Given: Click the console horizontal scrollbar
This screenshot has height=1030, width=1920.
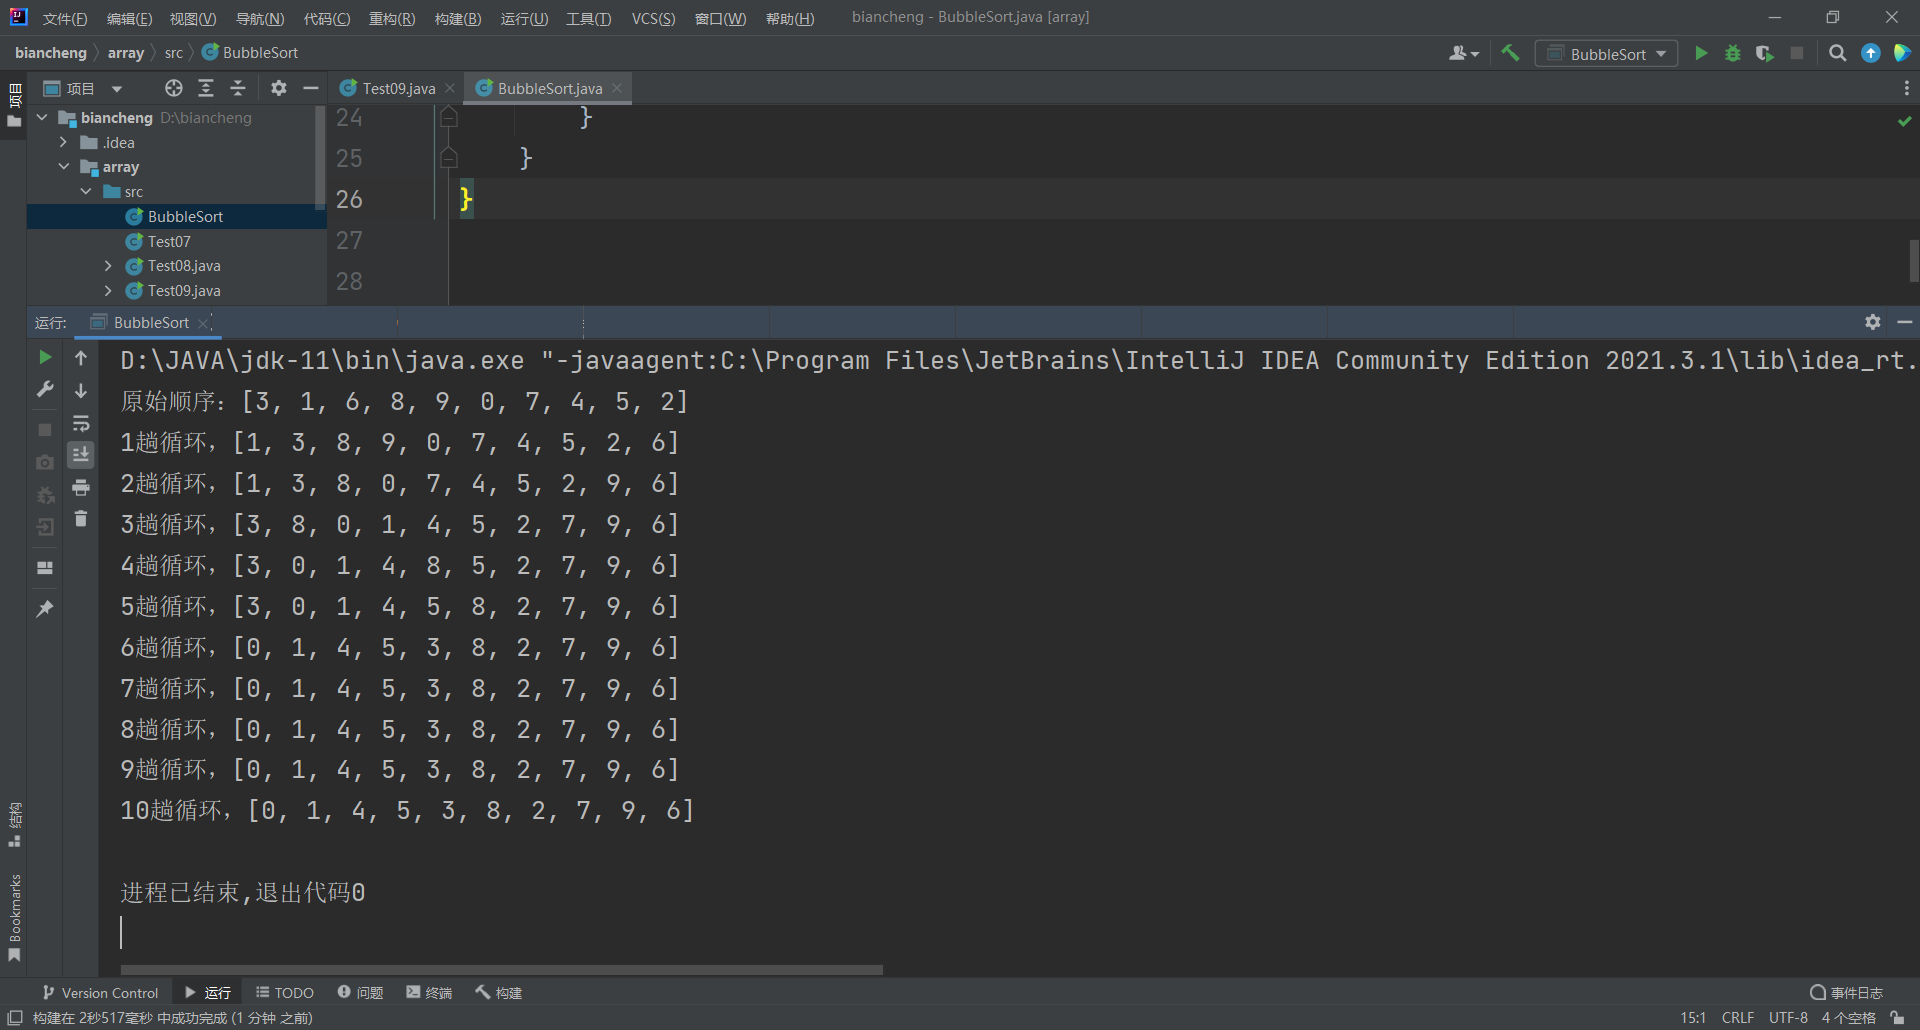Looking at the screenshot, I should [501, 969].
